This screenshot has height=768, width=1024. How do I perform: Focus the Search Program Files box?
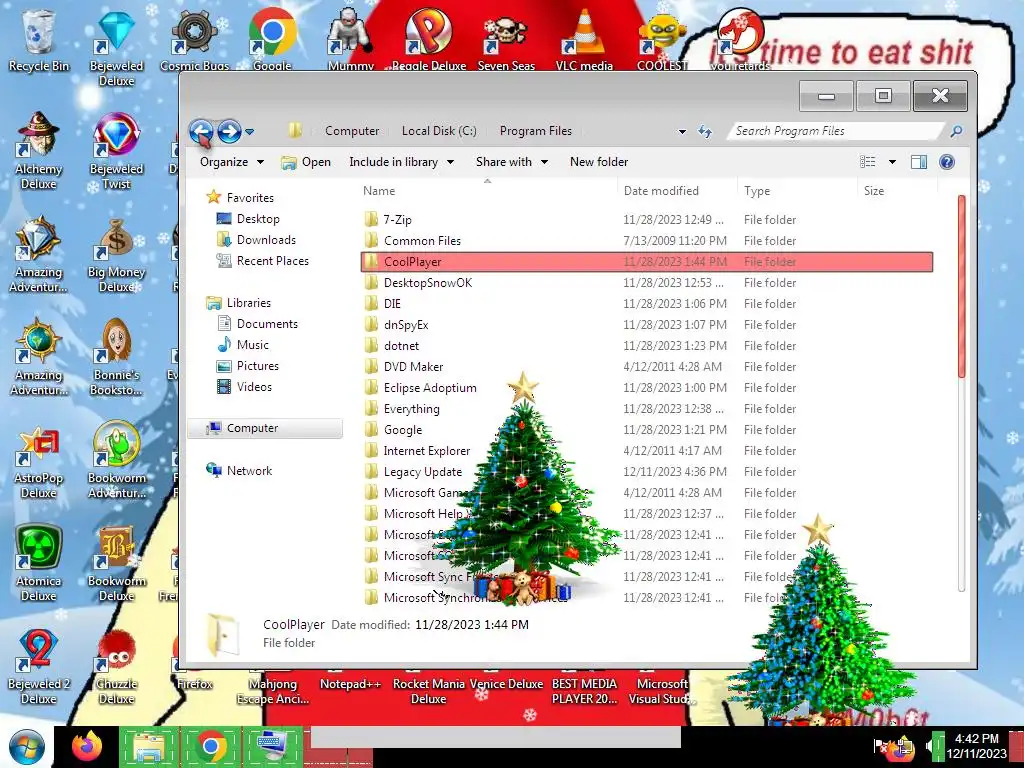836,131
